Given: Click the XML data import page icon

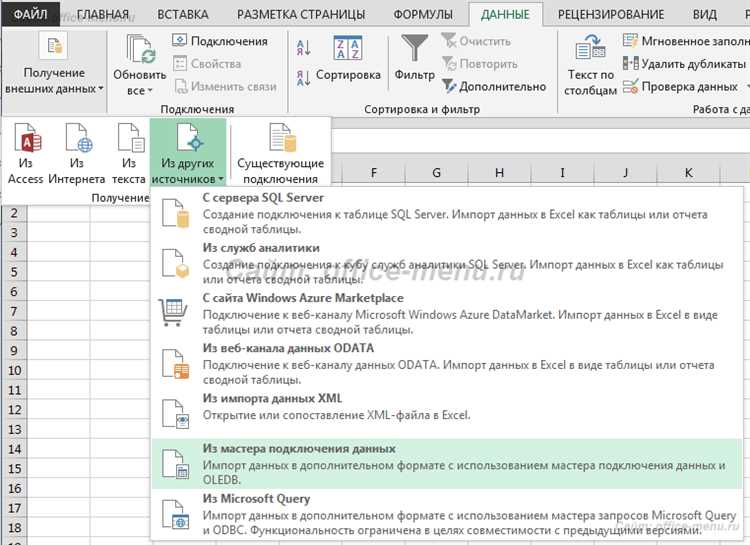Looking at the screenshot, I should coord(175,413).
